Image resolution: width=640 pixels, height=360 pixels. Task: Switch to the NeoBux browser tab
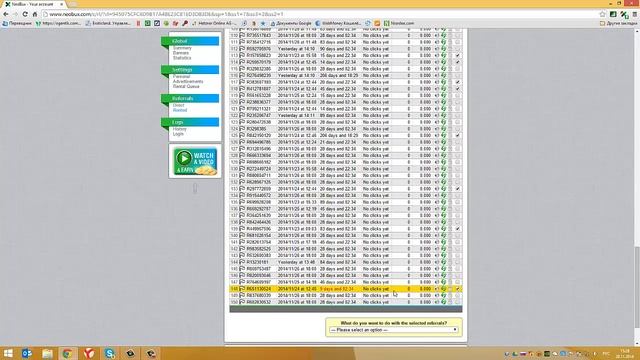coord(34,4)
